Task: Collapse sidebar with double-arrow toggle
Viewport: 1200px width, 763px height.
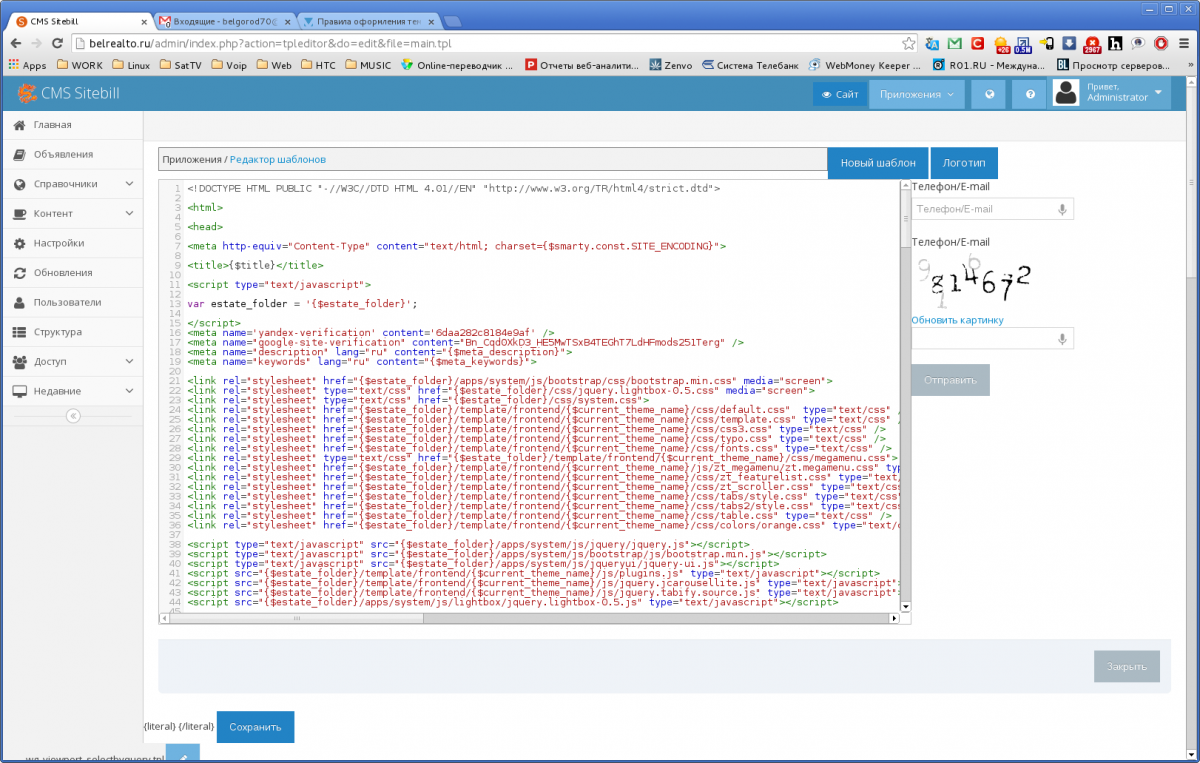Action: tap(72, 416)
